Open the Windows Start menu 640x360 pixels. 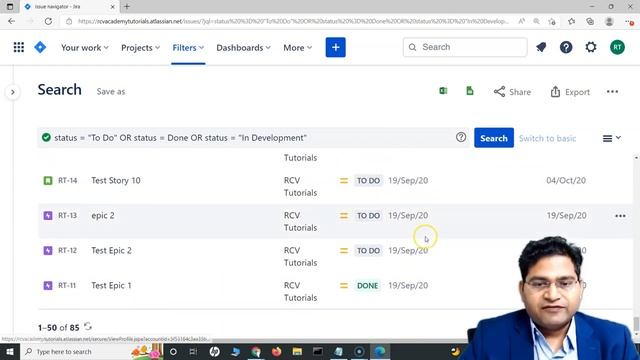coord(9,351)
